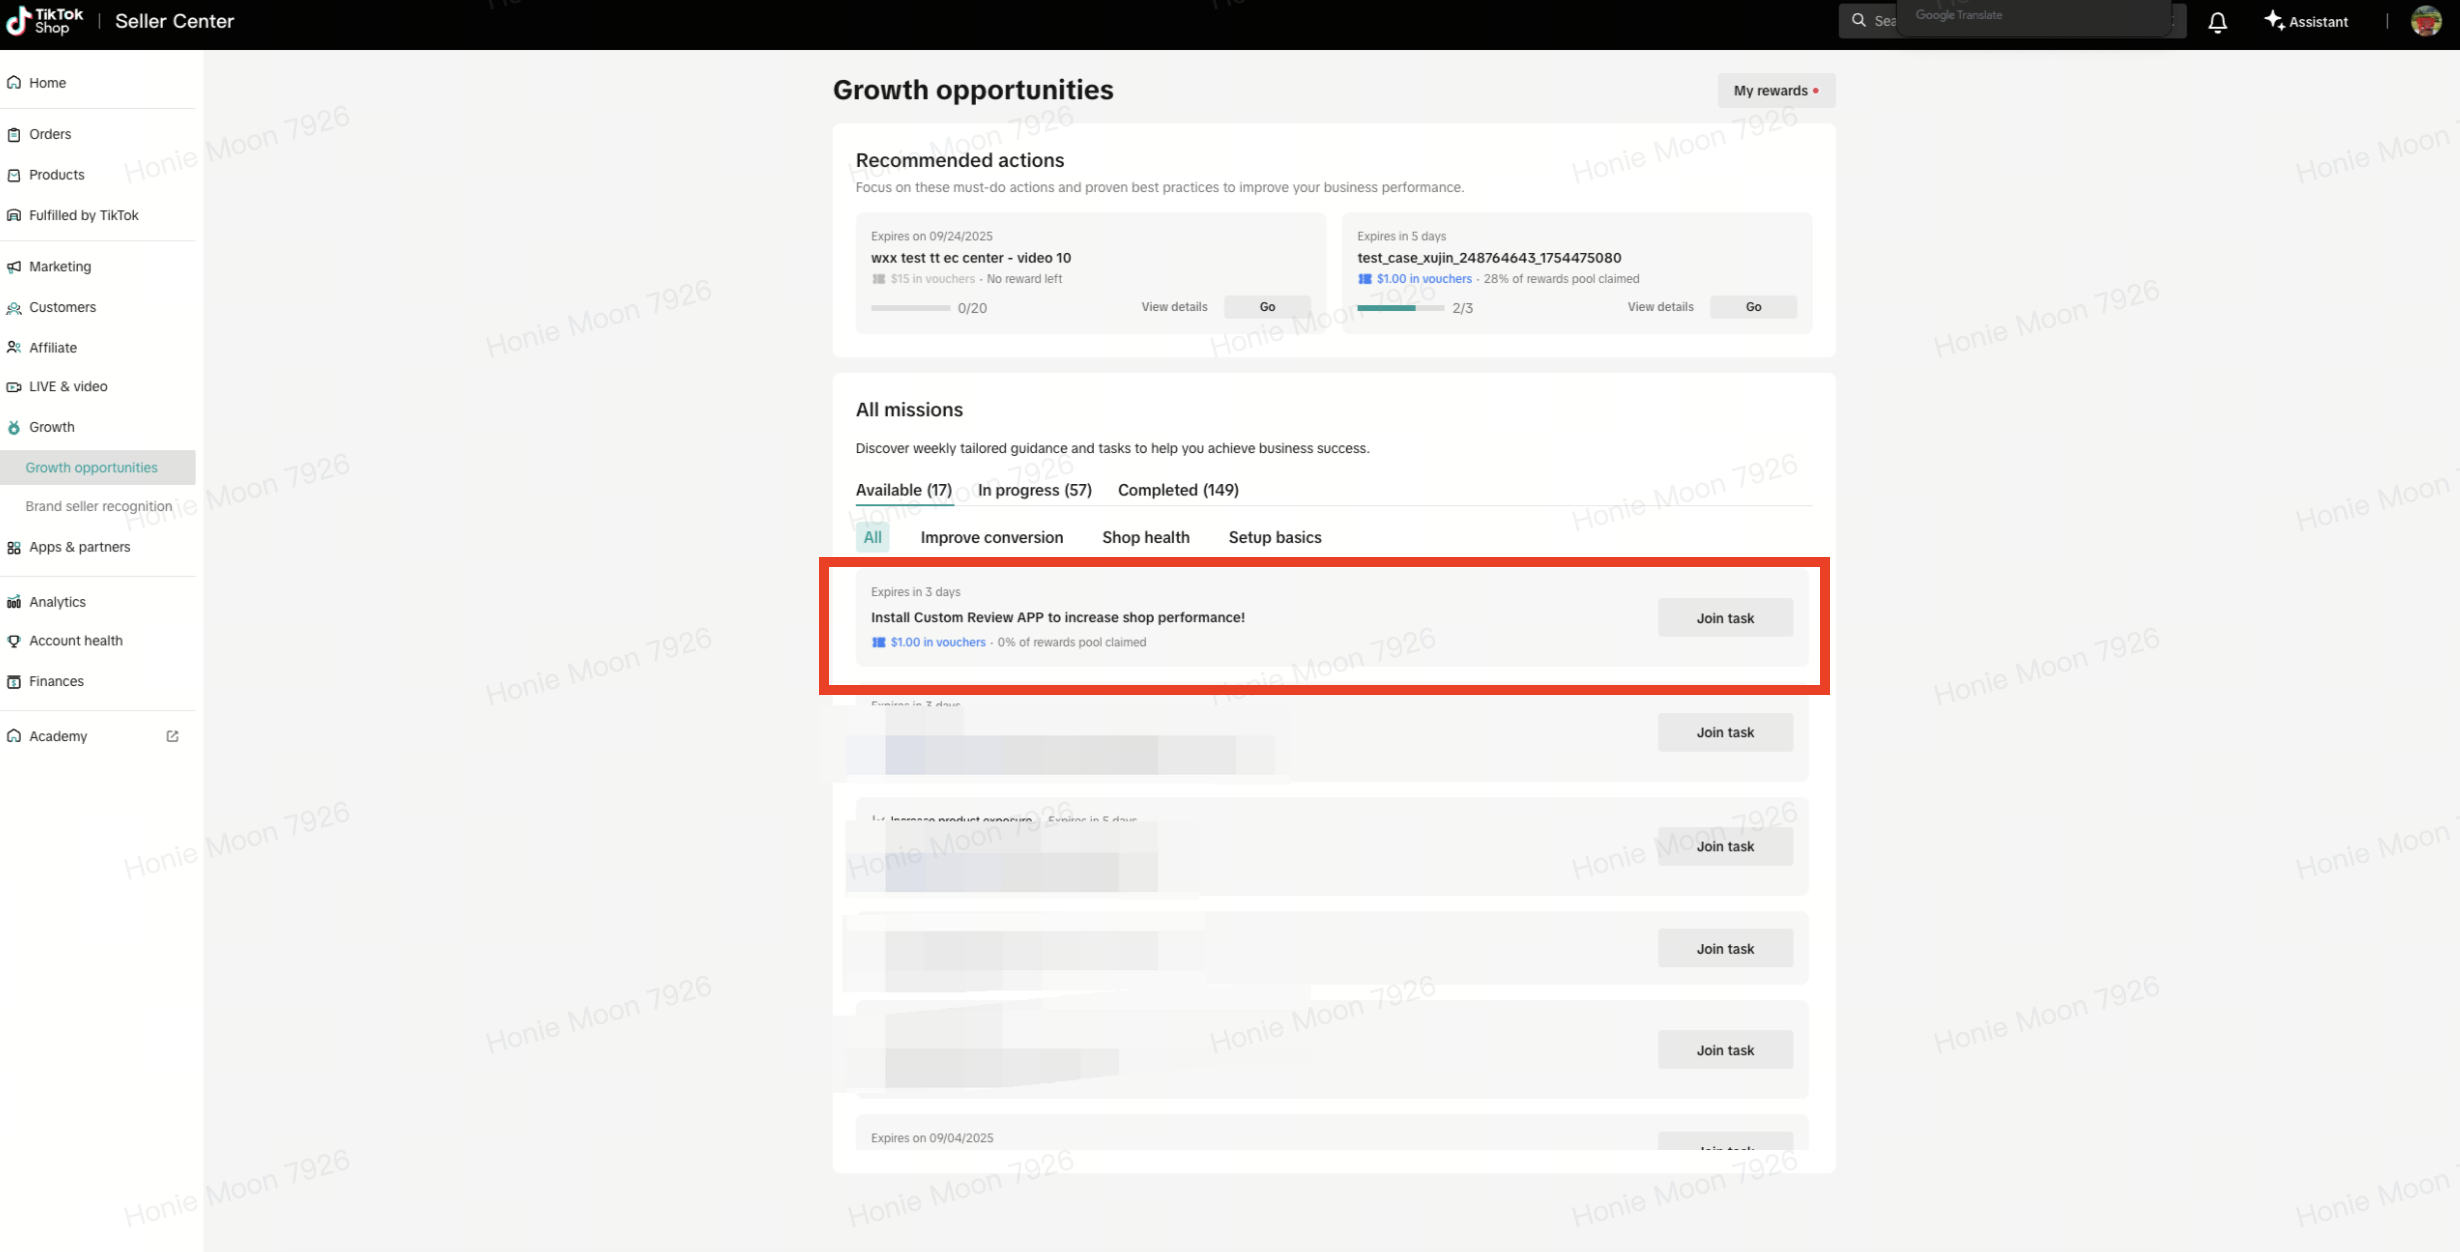This screenshot has height=1252, width=2460.
Task: Click the notification bell icon
Action: tap(2217, 22)
